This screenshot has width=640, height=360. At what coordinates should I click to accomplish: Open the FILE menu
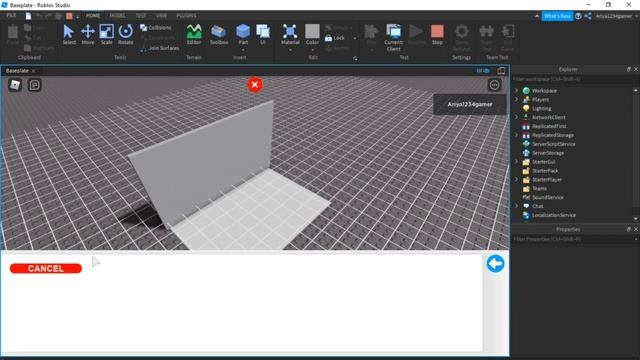pos(11,16)
